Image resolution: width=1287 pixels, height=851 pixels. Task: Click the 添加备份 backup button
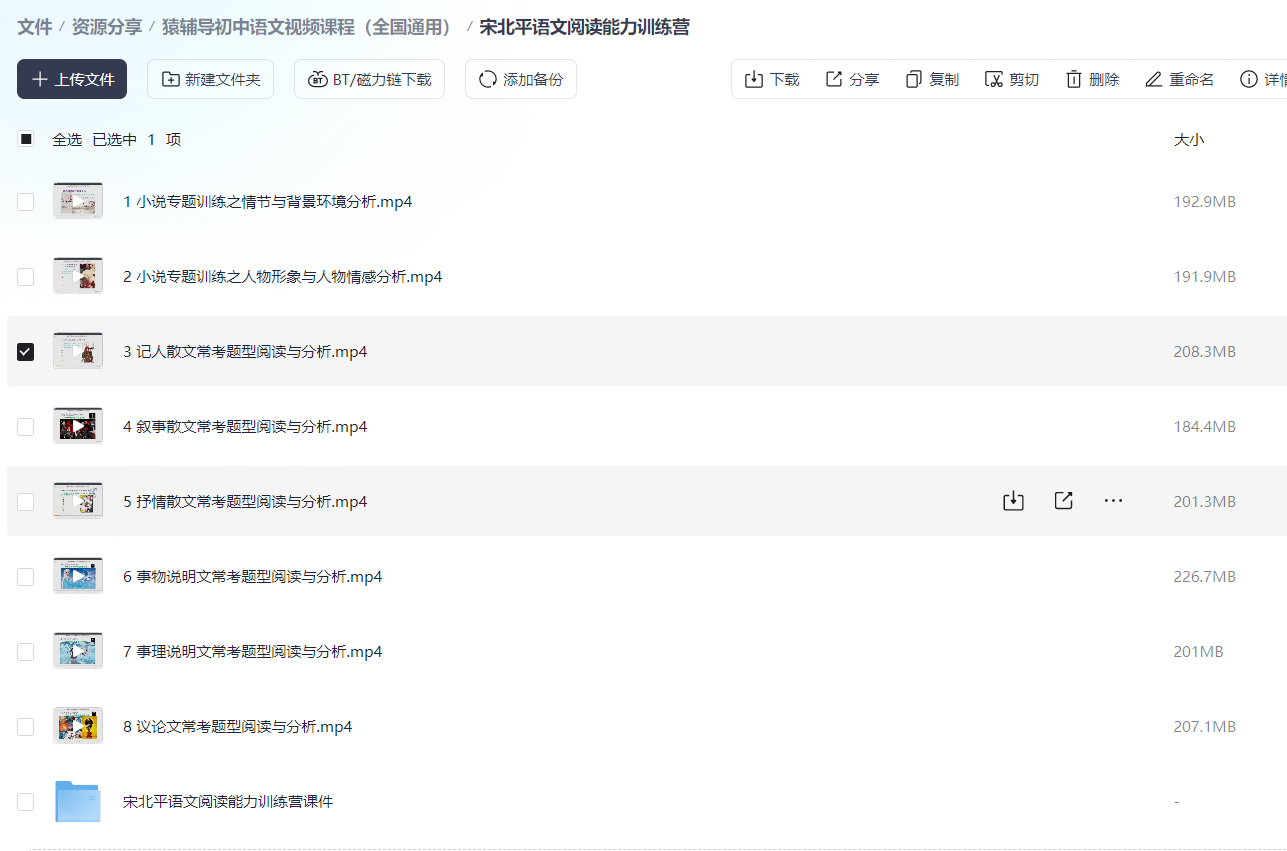tap(520, 79)
